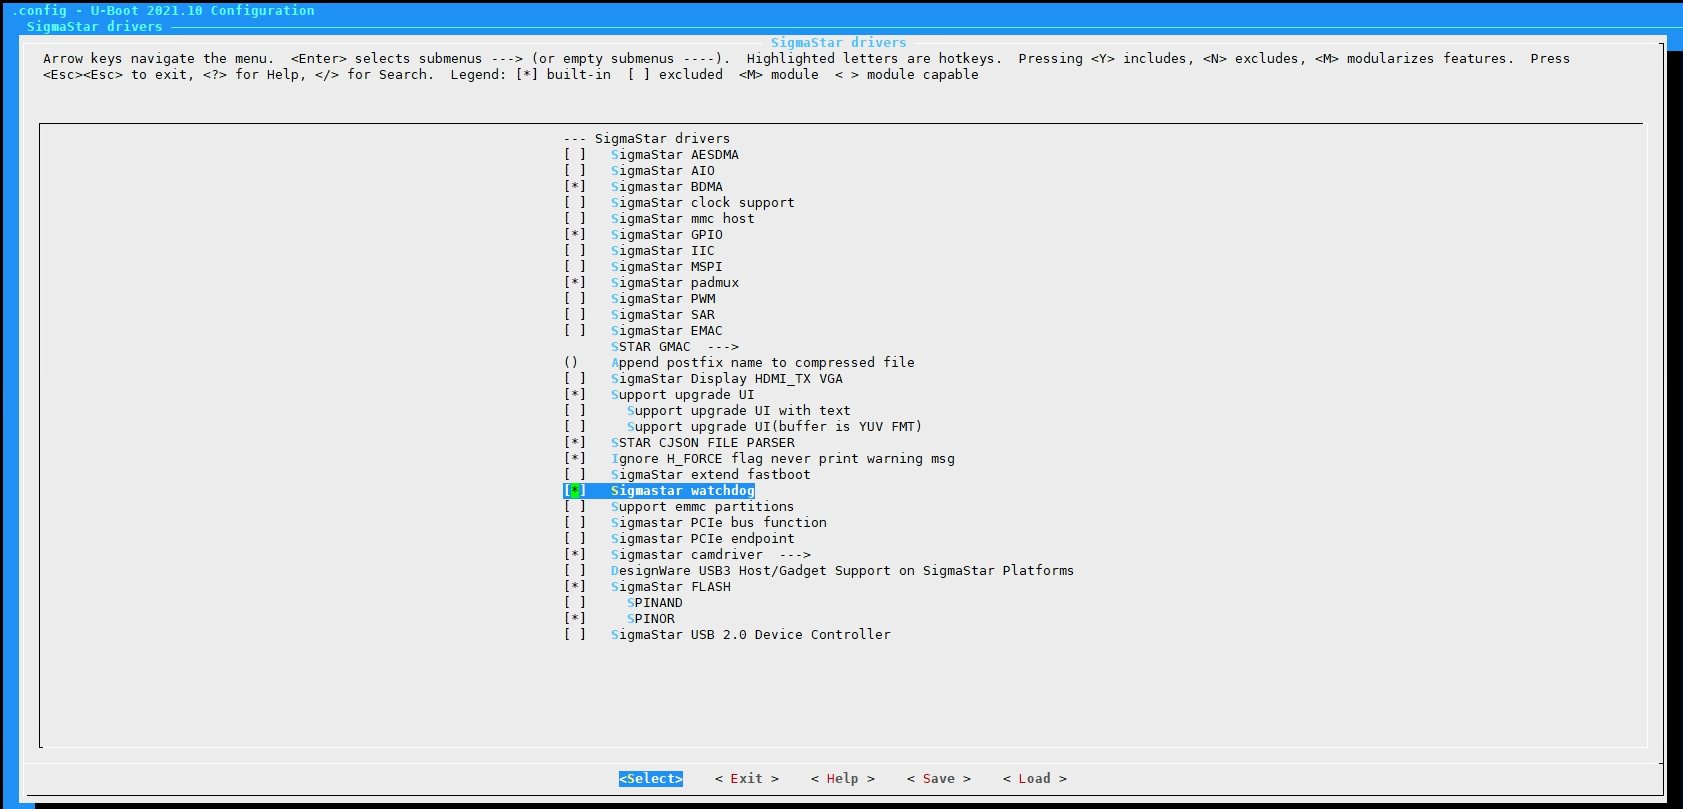The image size is (1683, 809).
Task: Toggle the Support upgrade UI parent option
Action: click(x=659, y=395)
